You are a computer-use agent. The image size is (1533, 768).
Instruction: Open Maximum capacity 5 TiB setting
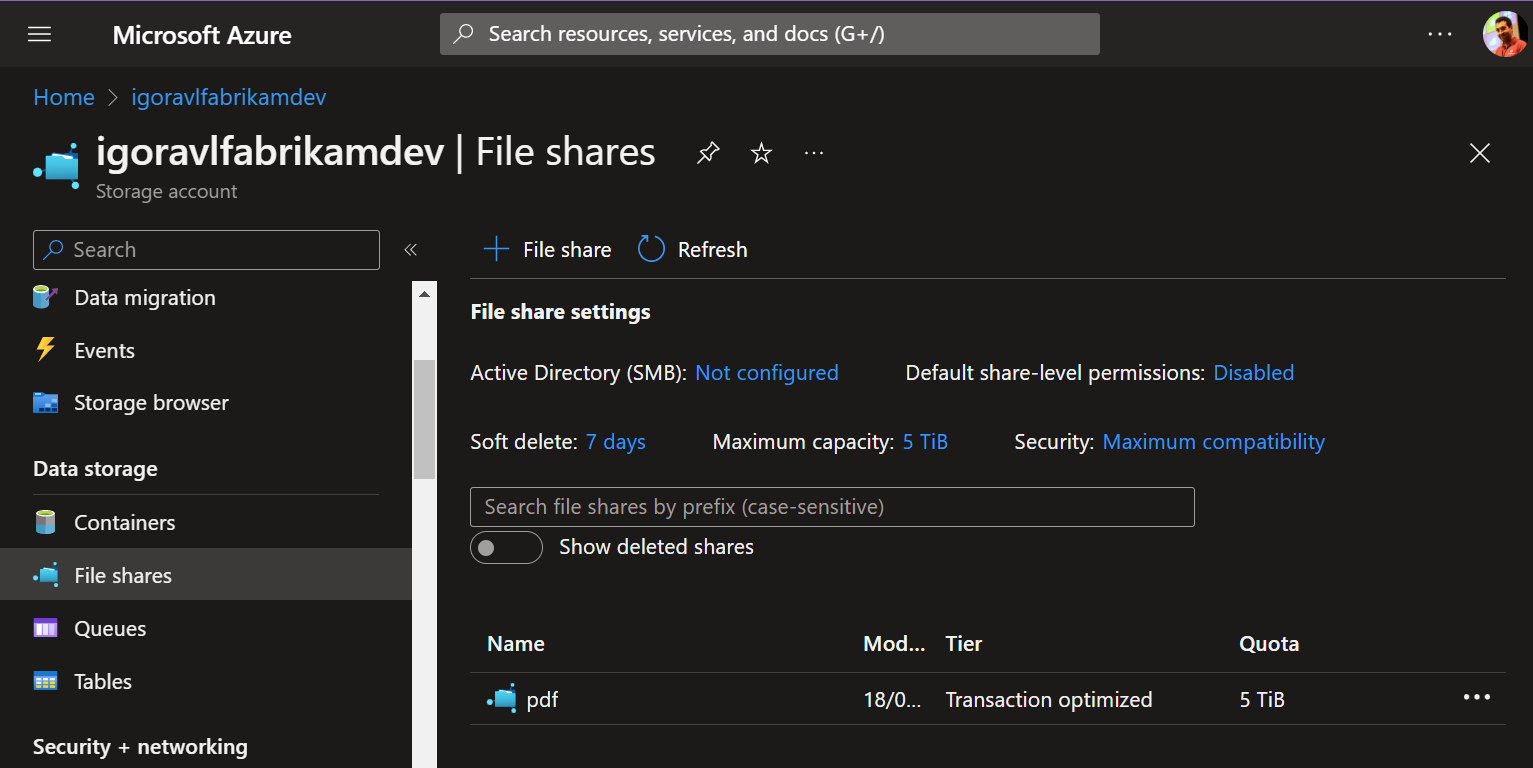tap(925, 442)
